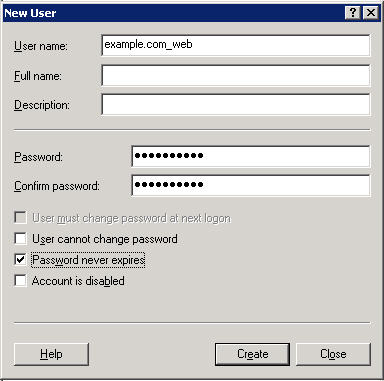Click the "Description:" label text
The height and width of the screenshot is (381, 384).
coord(42,105)
